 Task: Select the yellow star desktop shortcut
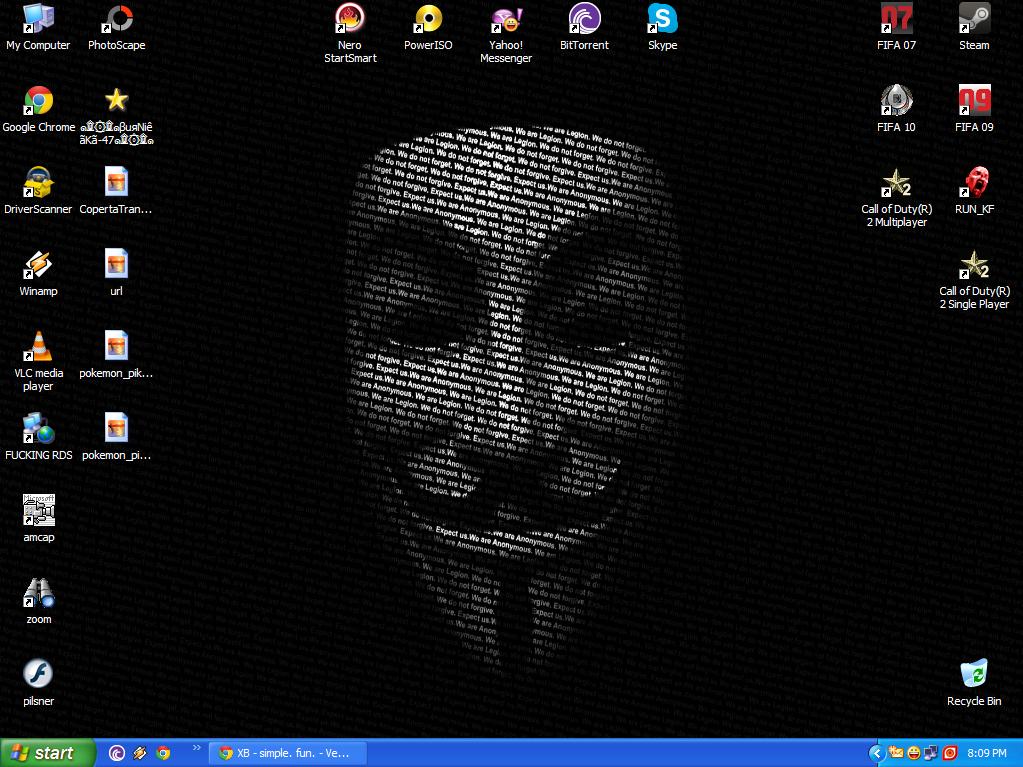[116, 115]
